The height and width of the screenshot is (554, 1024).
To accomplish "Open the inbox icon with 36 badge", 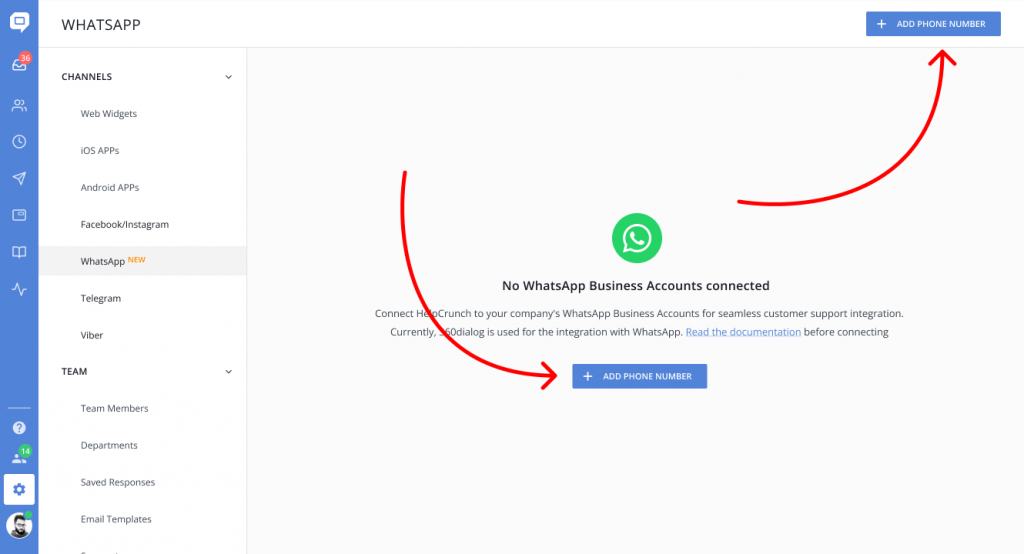I will (20, 63).
